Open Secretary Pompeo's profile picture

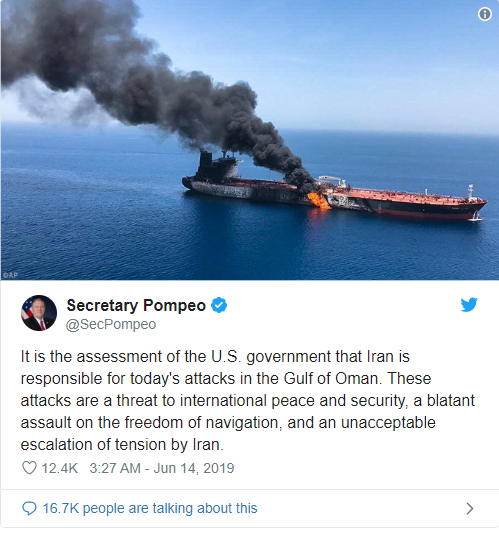click(x=39, y=313)
